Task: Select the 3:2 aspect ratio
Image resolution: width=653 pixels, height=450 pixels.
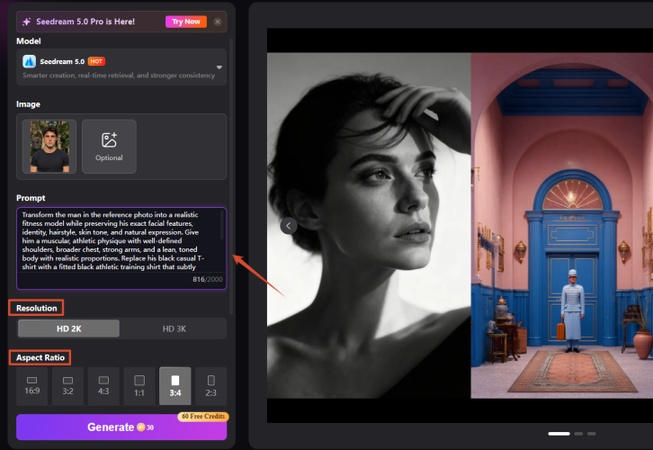Action: 68,385
